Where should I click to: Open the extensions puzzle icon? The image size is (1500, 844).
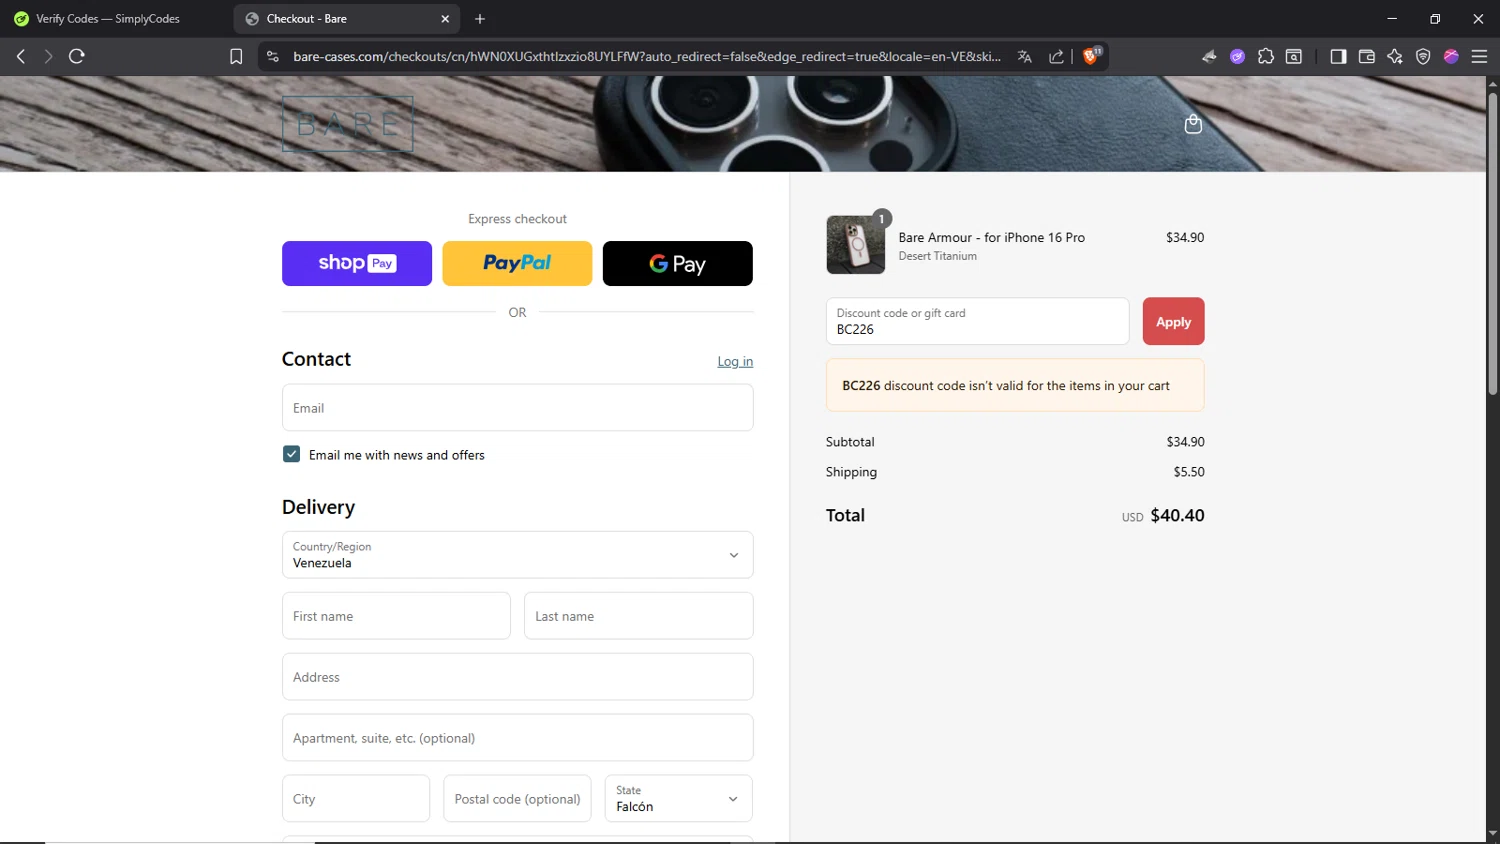coord(1266,57)
